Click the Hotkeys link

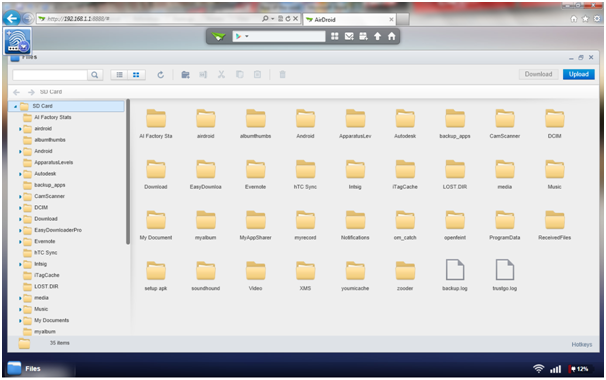pos(582,344)
